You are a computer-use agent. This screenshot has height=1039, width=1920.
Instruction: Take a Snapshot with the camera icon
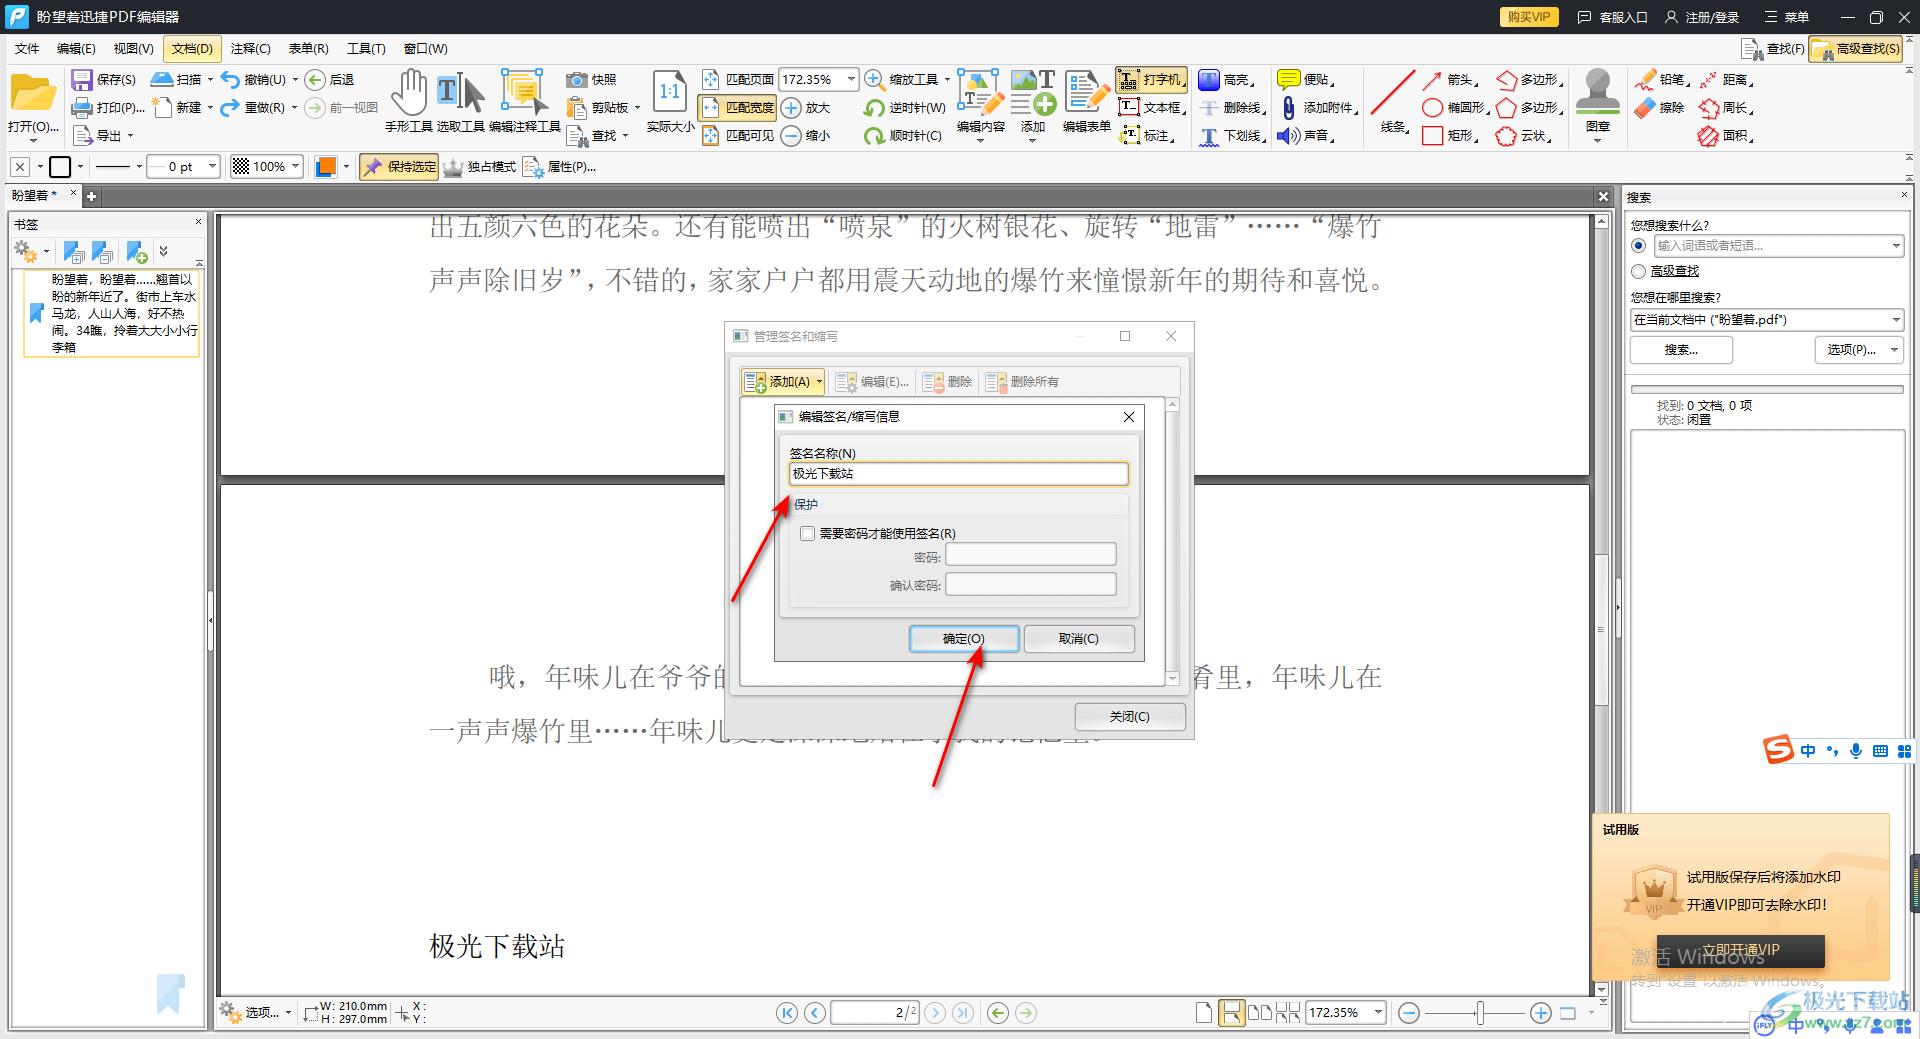(x=591, y=79)
